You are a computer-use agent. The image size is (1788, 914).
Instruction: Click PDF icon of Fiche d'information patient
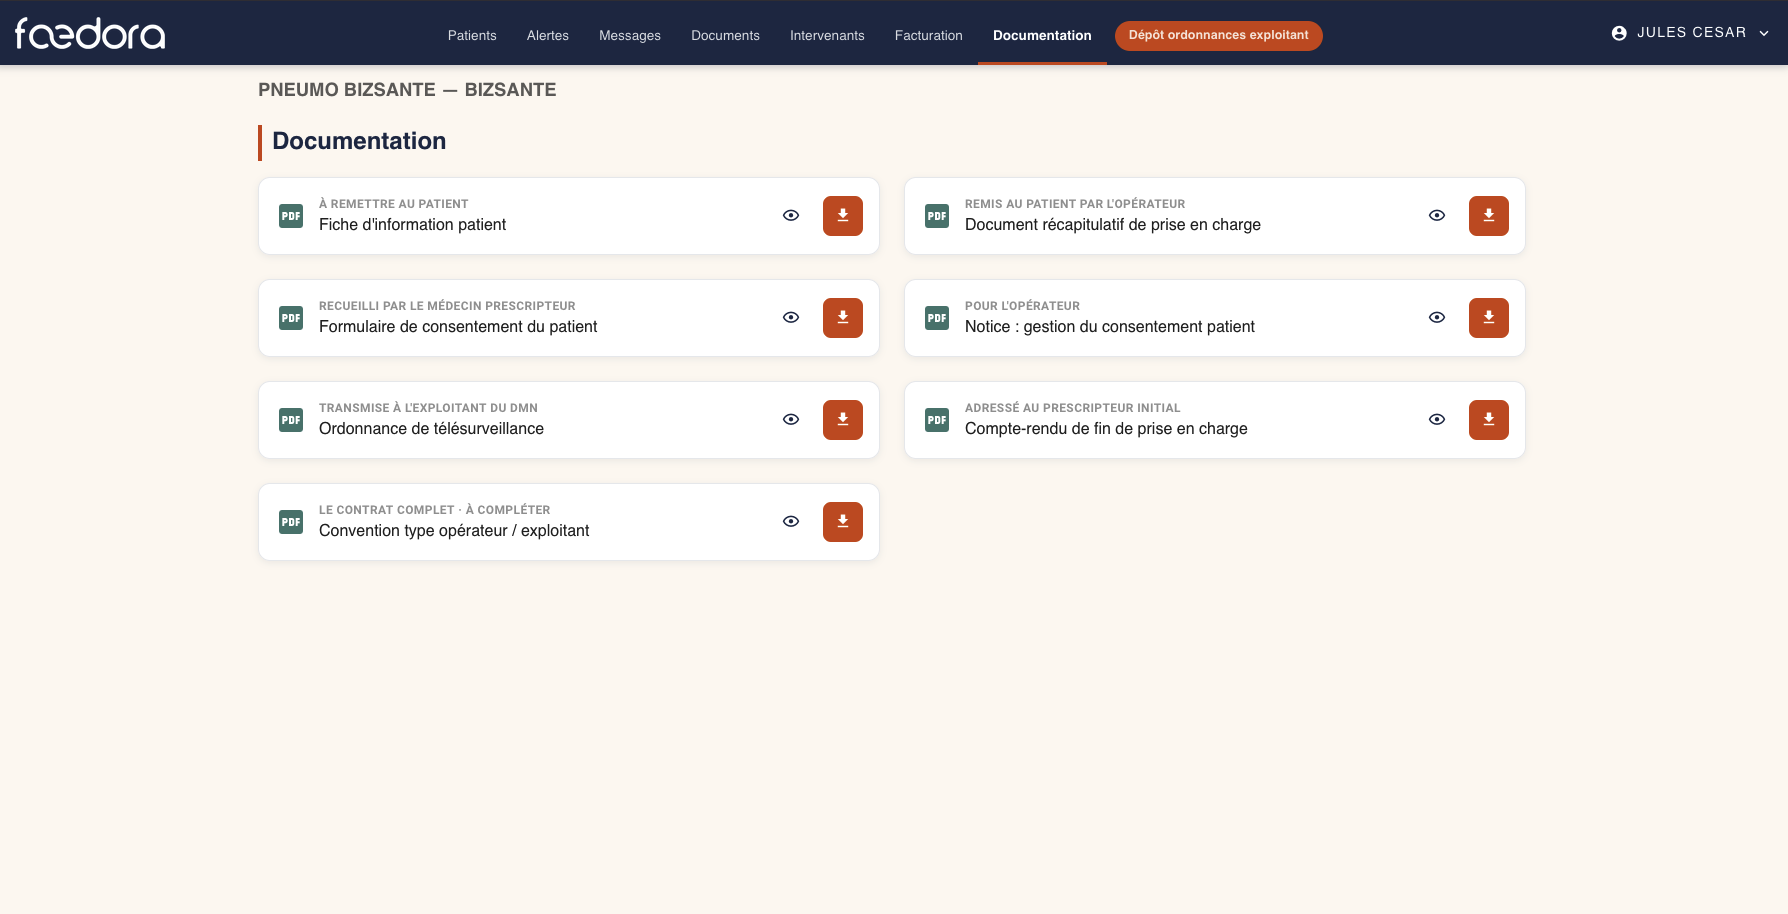coord(291,216)
